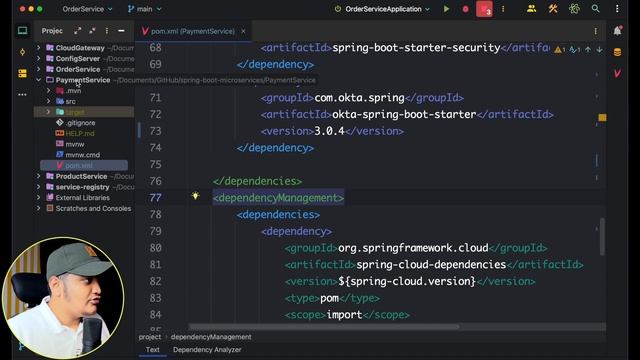640x360 pixels.
Task: Open build tools hammer icon
Action: coord(553,9)
